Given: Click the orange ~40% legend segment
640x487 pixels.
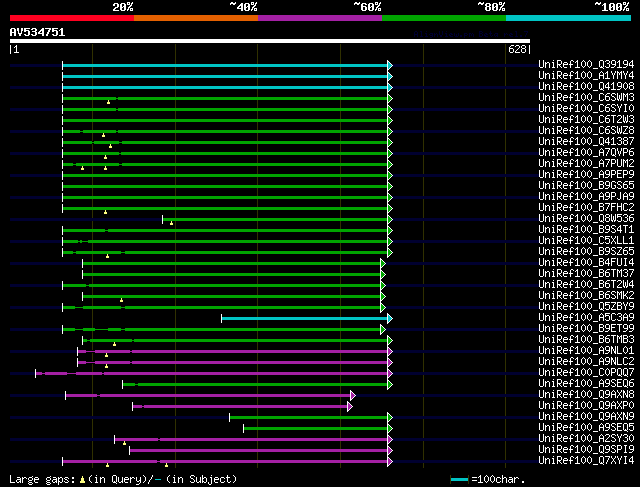Looking at the screenshot, I should coord(196,18).
